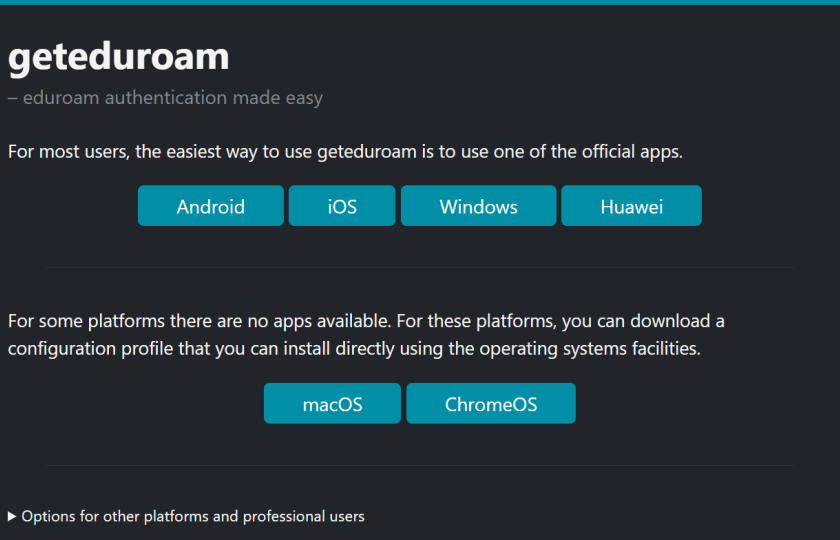Click the 'For some platforms' paragraph
This screenshot has height=540, width=840.
[366, 335]
